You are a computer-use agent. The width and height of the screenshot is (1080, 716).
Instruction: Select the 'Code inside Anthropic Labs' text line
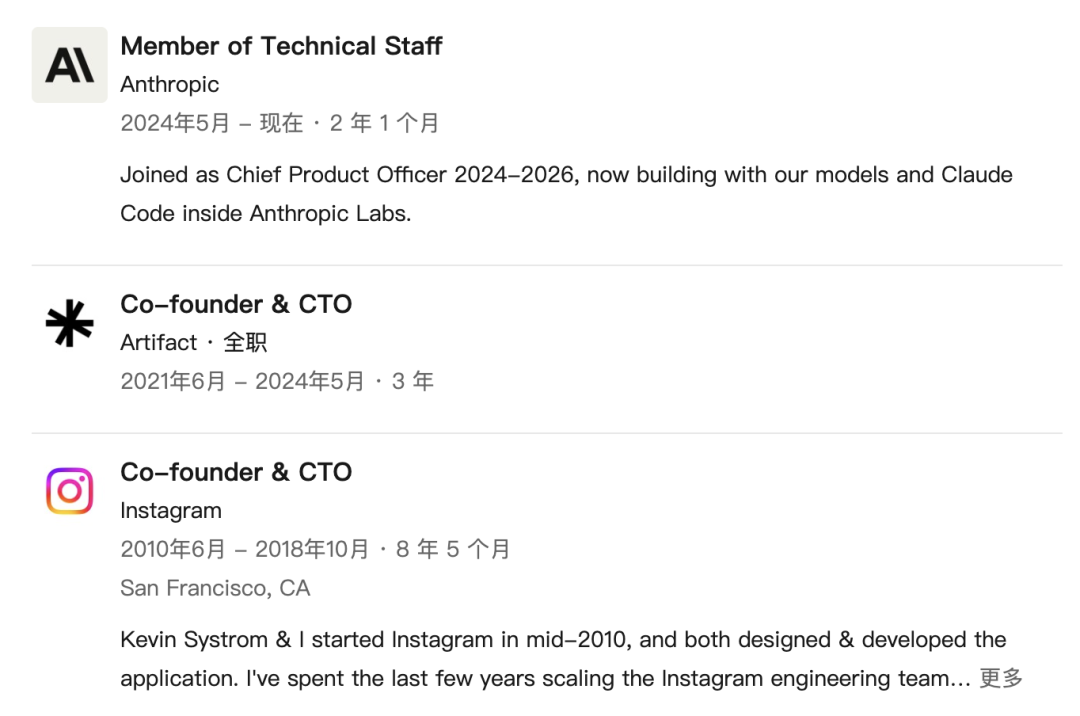(266, 213)
